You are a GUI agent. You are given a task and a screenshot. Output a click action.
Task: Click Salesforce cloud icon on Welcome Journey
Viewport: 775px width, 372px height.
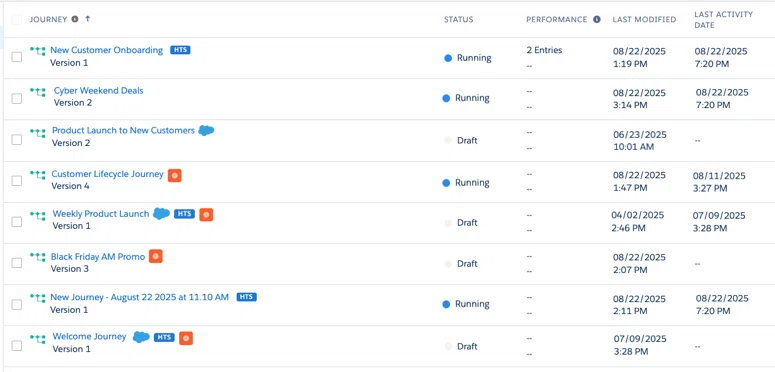click(141, 337)
